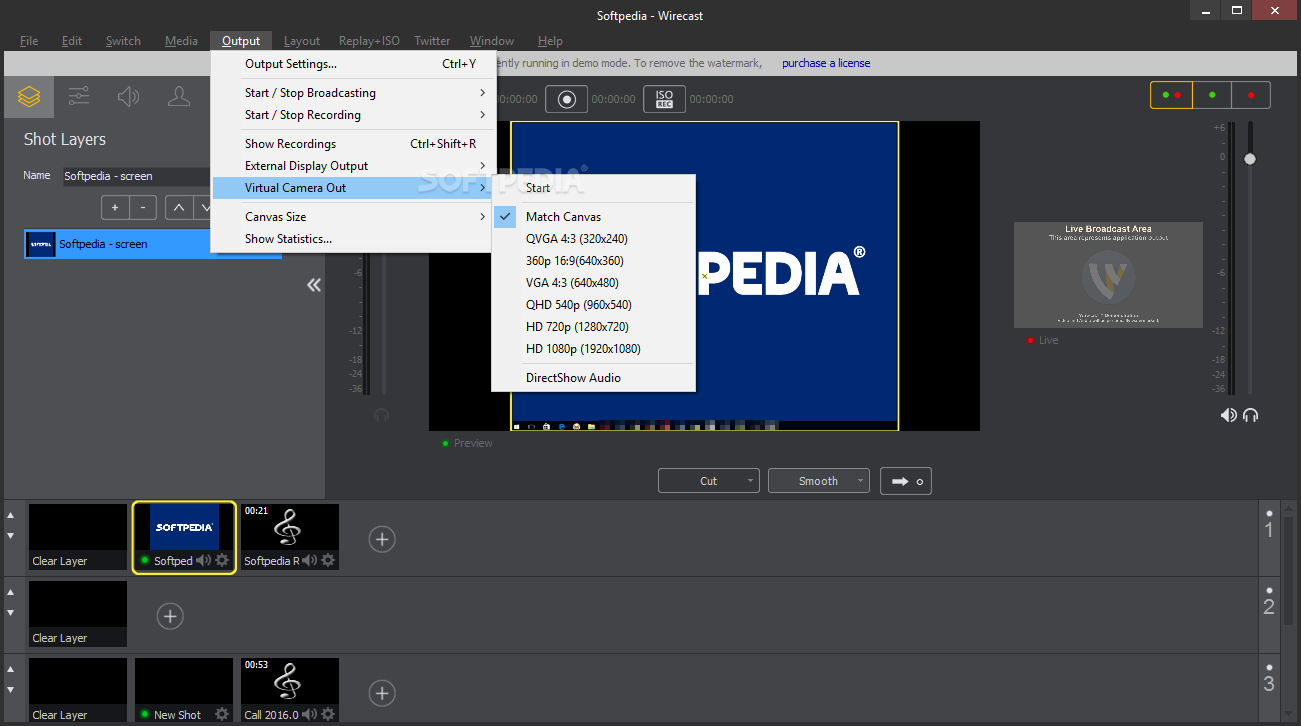Open Call 2016.0 shot settings gear

pos(328,714)
